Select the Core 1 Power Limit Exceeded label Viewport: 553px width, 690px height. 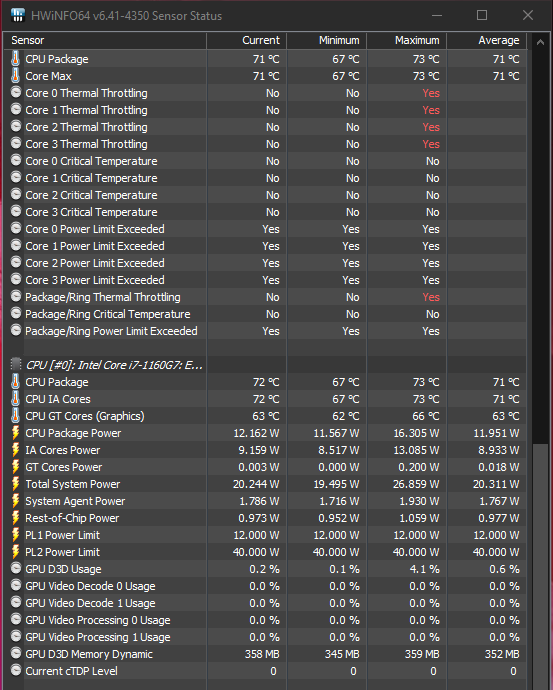pyautogui.click(x=95, y=246)
